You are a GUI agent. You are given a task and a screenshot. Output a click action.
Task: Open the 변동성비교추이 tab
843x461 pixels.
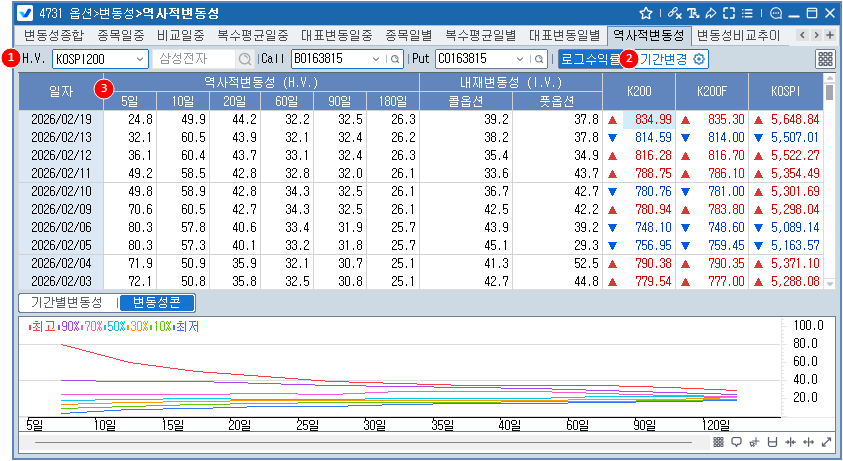[739, 35]
